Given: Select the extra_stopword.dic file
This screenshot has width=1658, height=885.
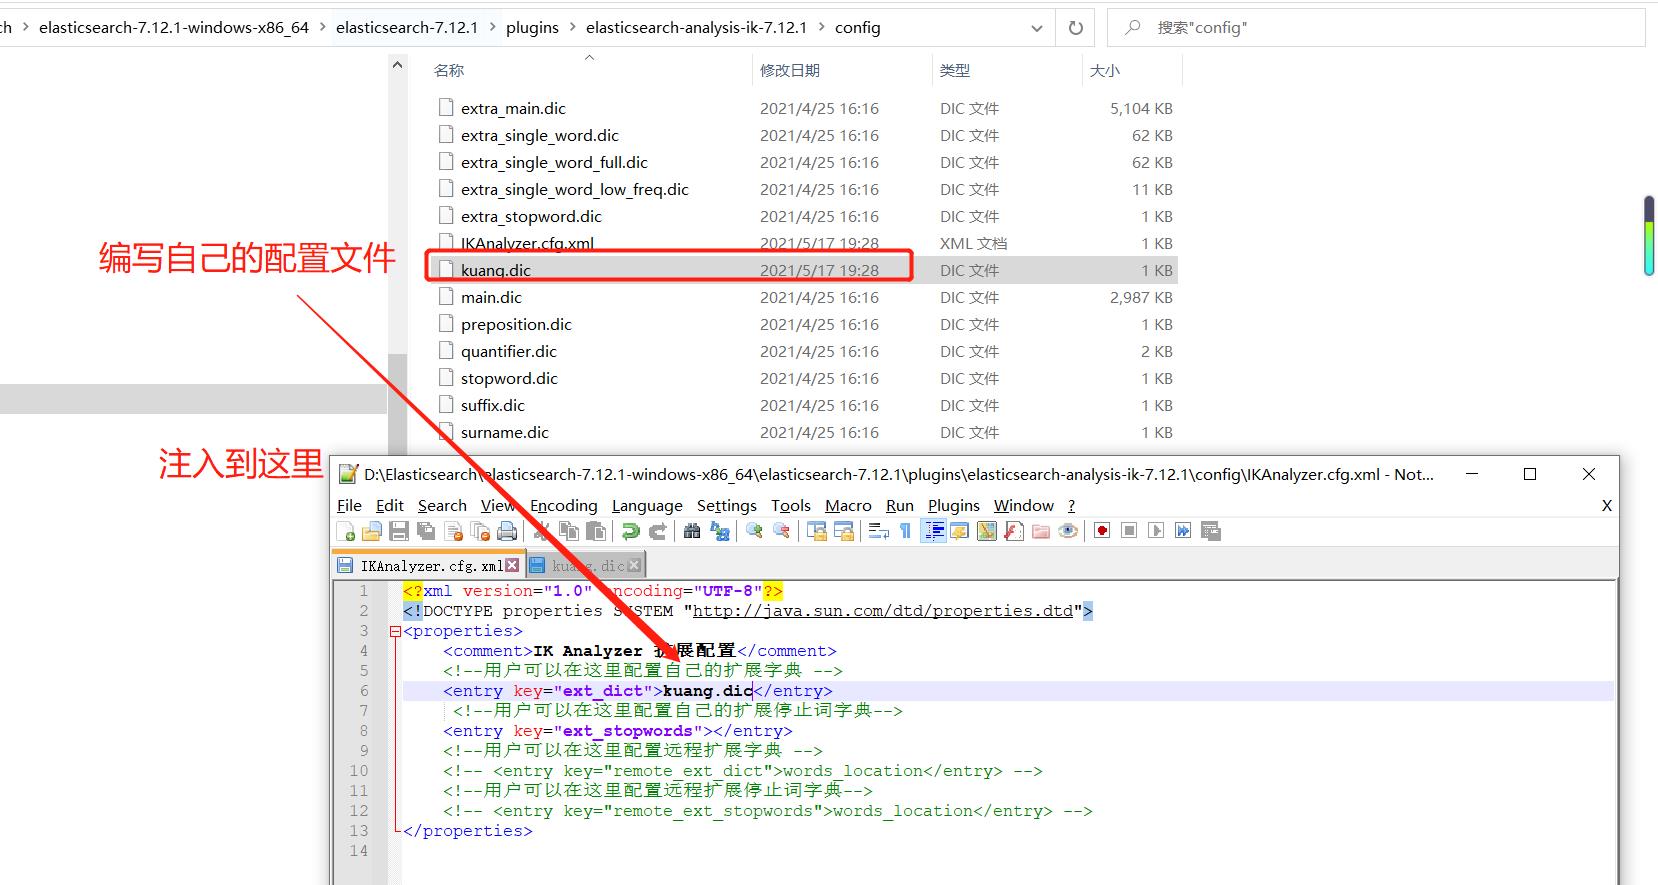Looking at the screenshot, I should (x=531, y=216).
